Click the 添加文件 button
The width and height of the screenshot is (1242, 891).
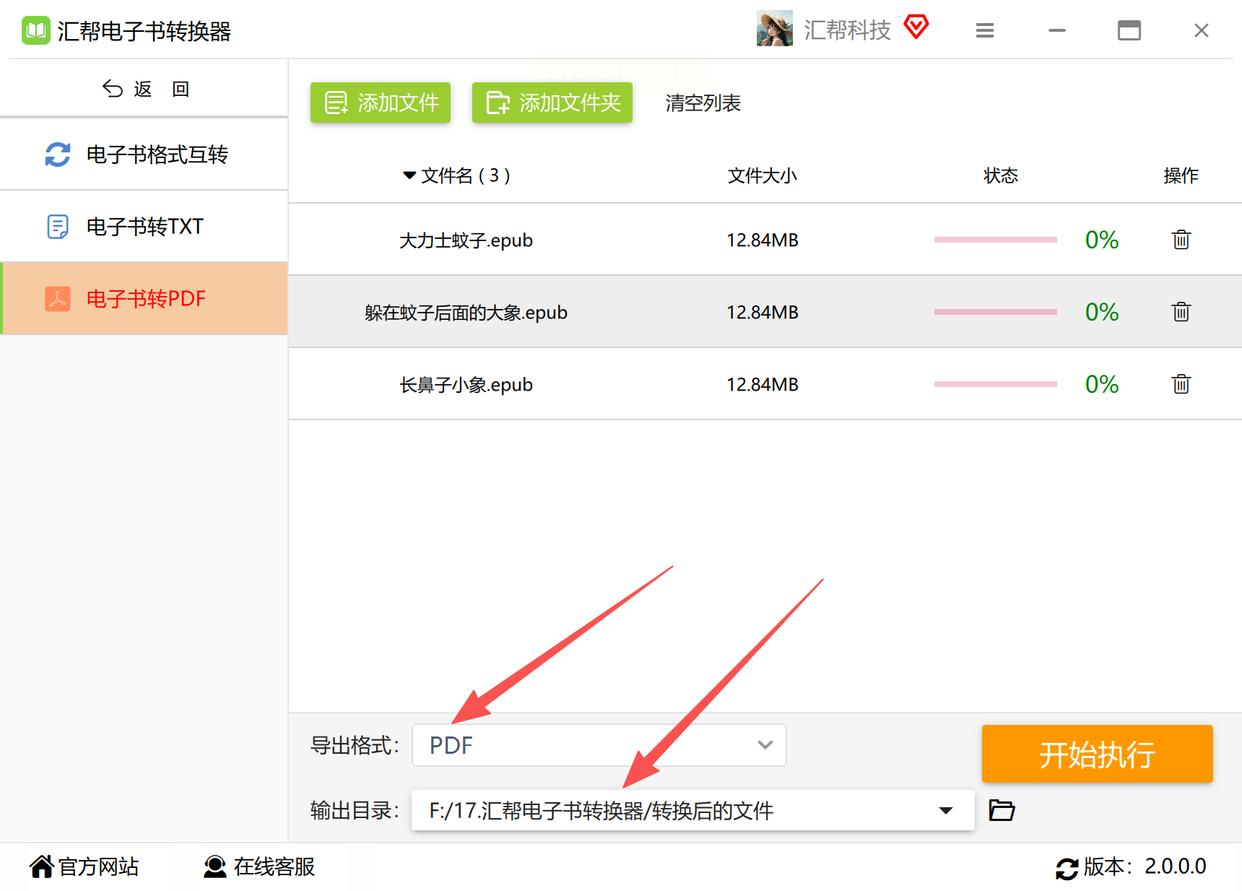pyautogui.click(x=380, y=103)
